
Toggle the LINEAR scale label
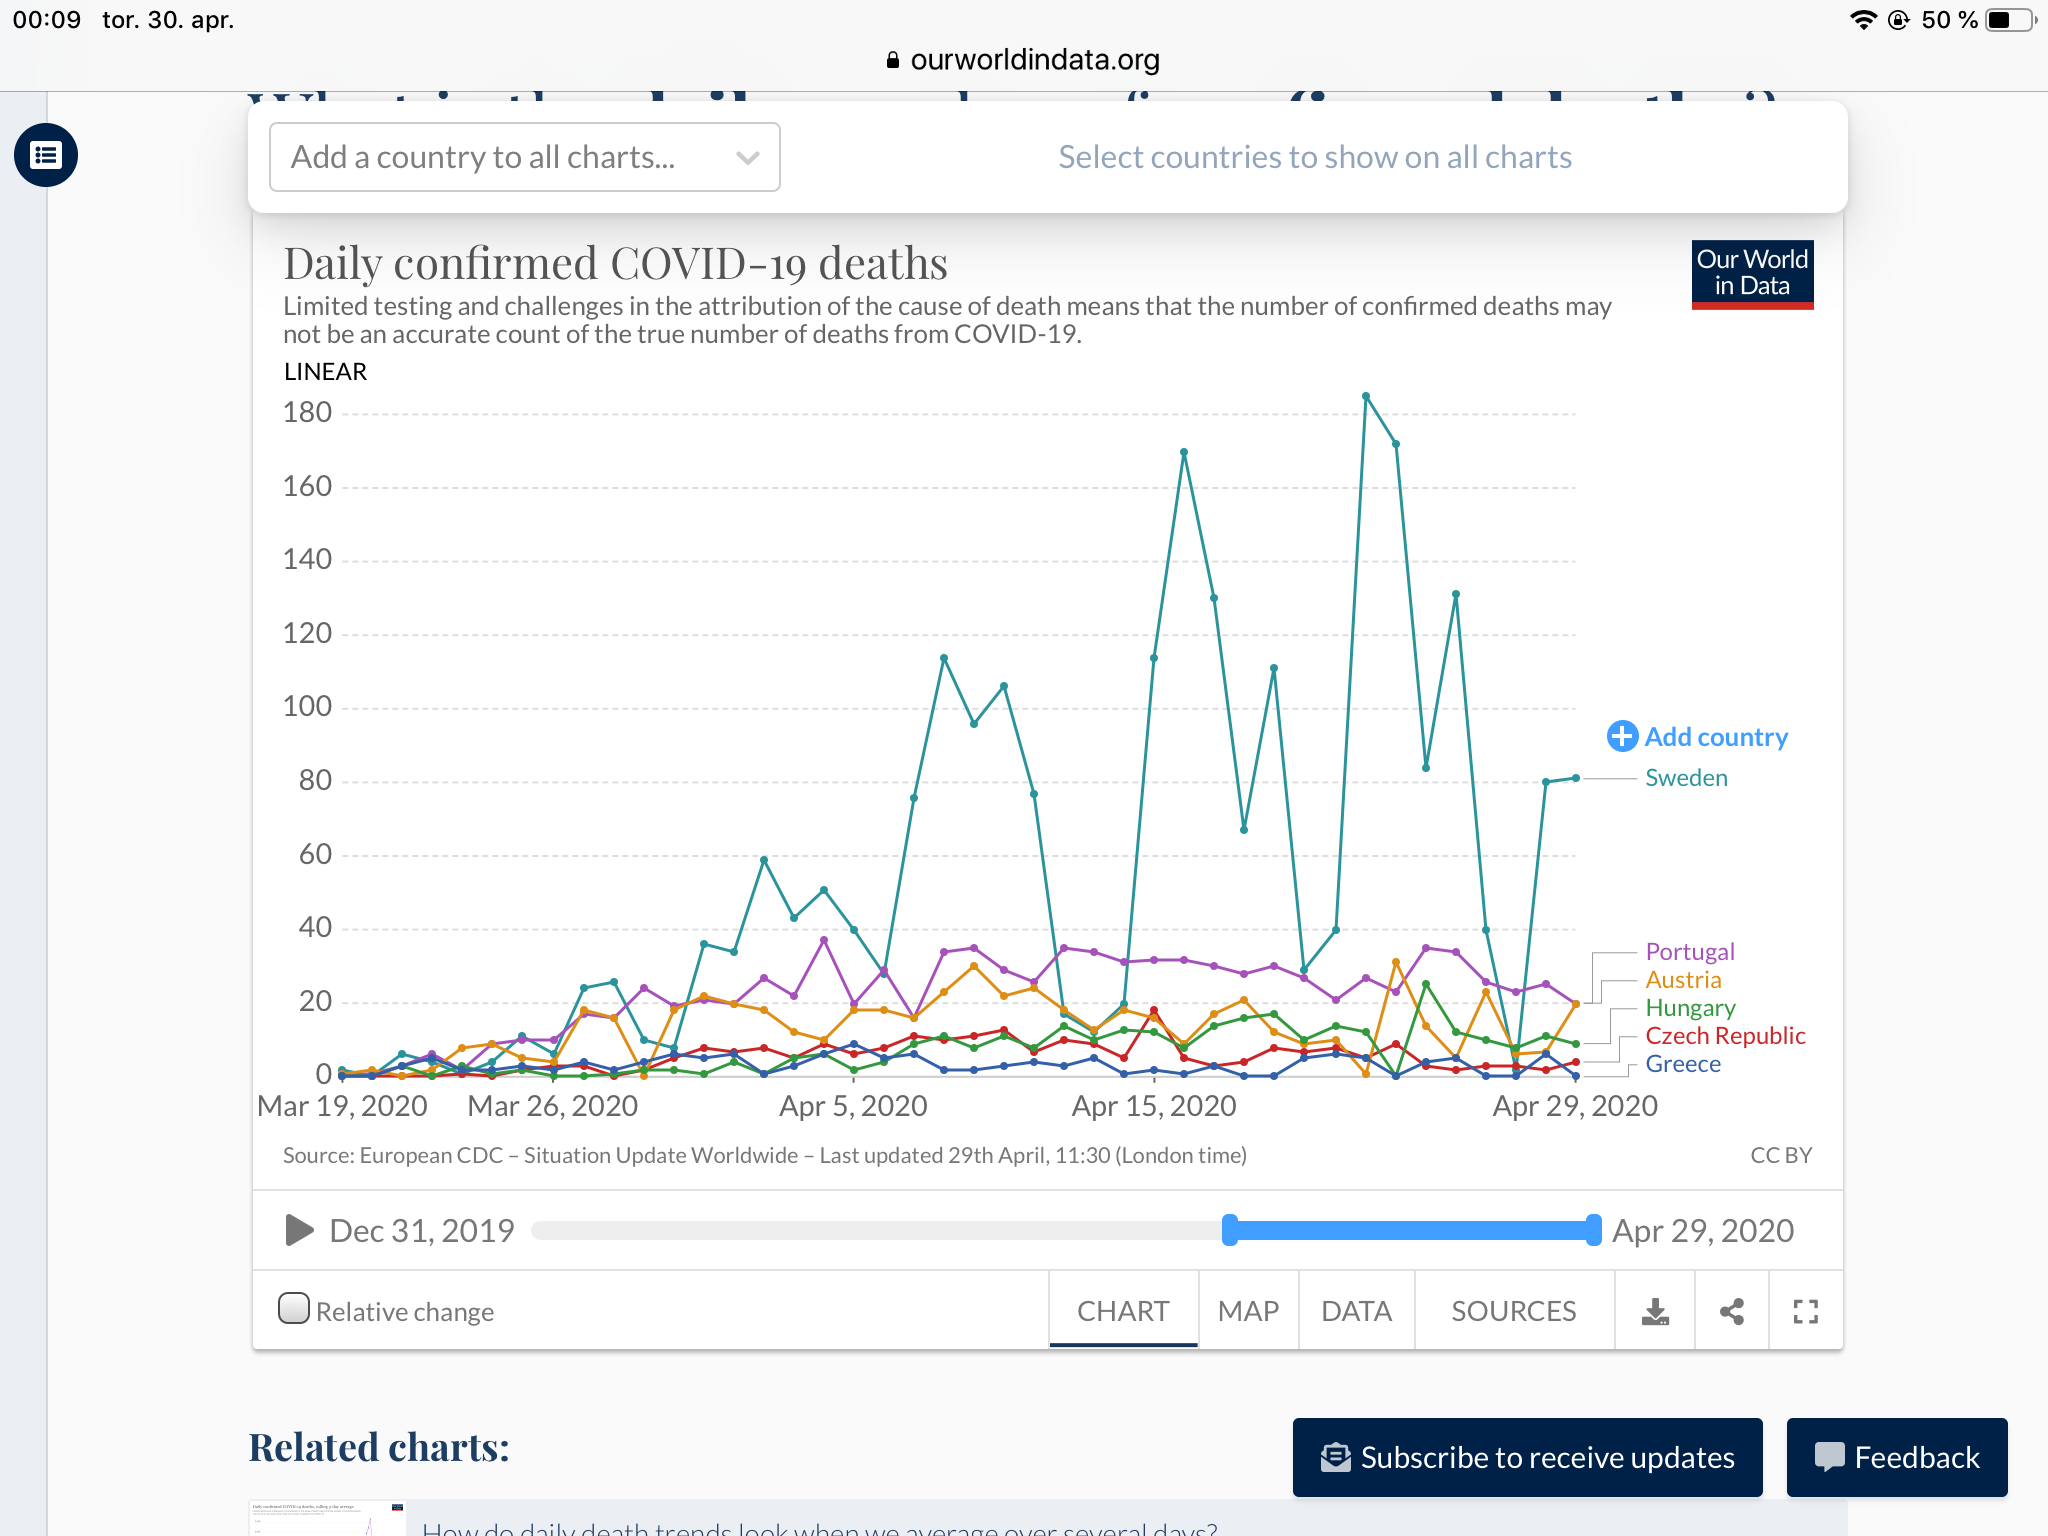point(325,372)
